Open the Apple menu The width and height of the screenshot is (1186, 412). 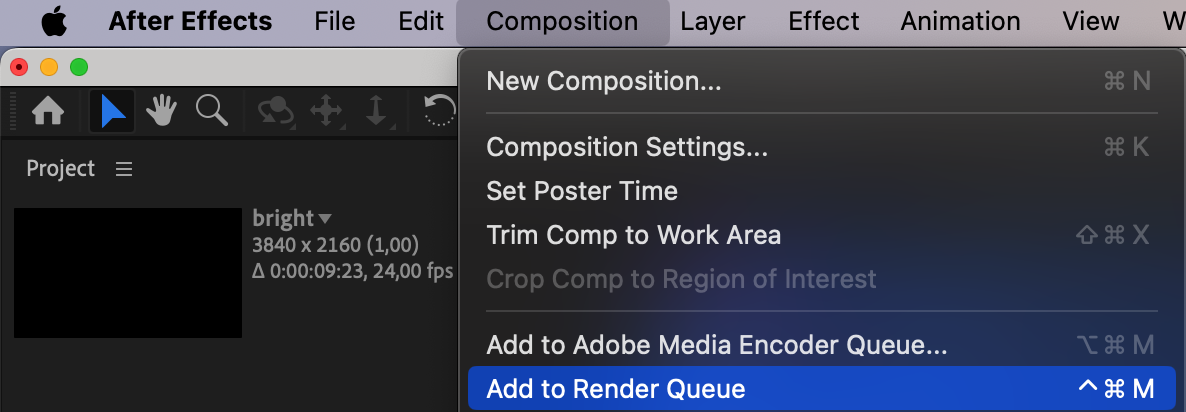pos(54,21)
